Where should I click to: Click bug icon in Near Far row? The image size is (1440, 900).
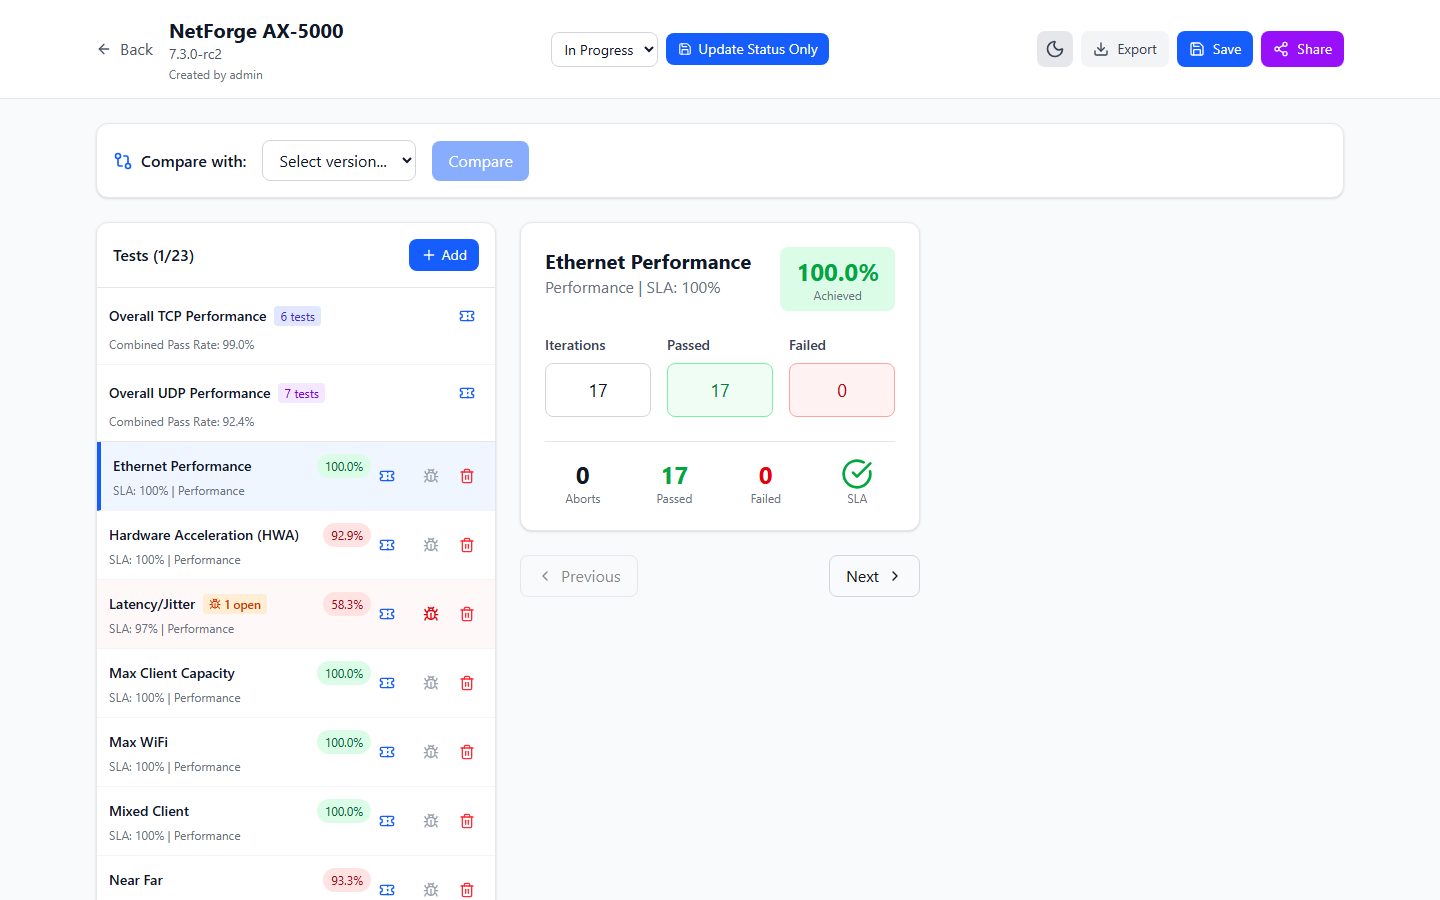[x=431, y=889]
